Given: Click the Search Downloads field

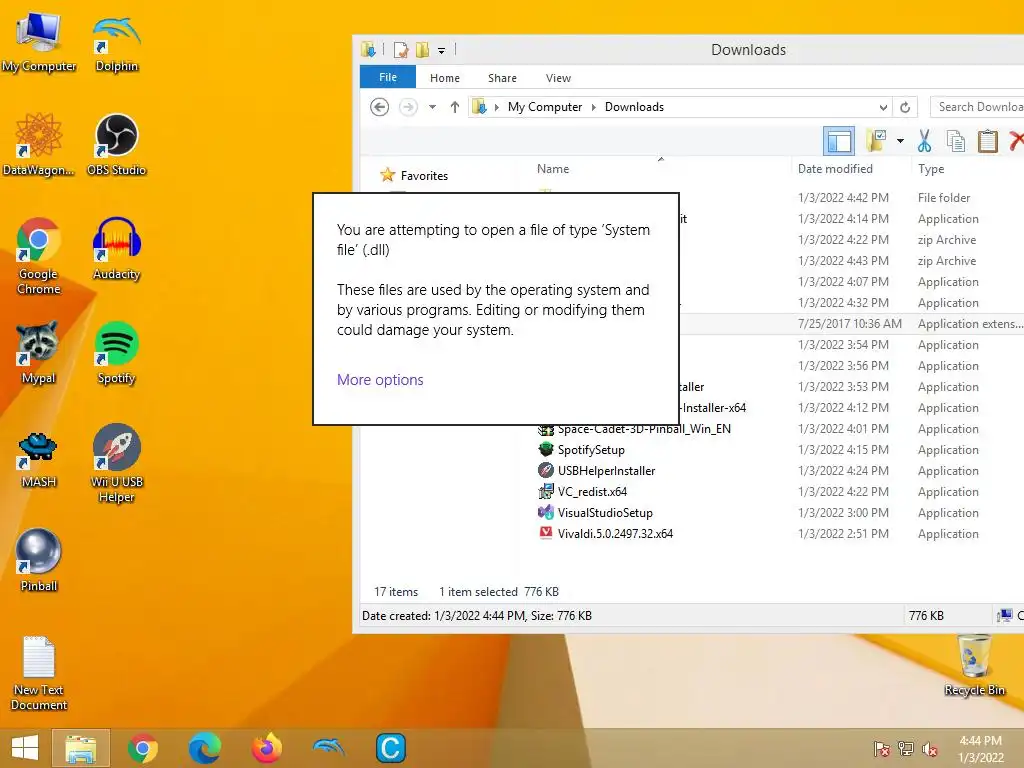Looking at the screenshot, I should pyautogui.click(x=977, y=107).
